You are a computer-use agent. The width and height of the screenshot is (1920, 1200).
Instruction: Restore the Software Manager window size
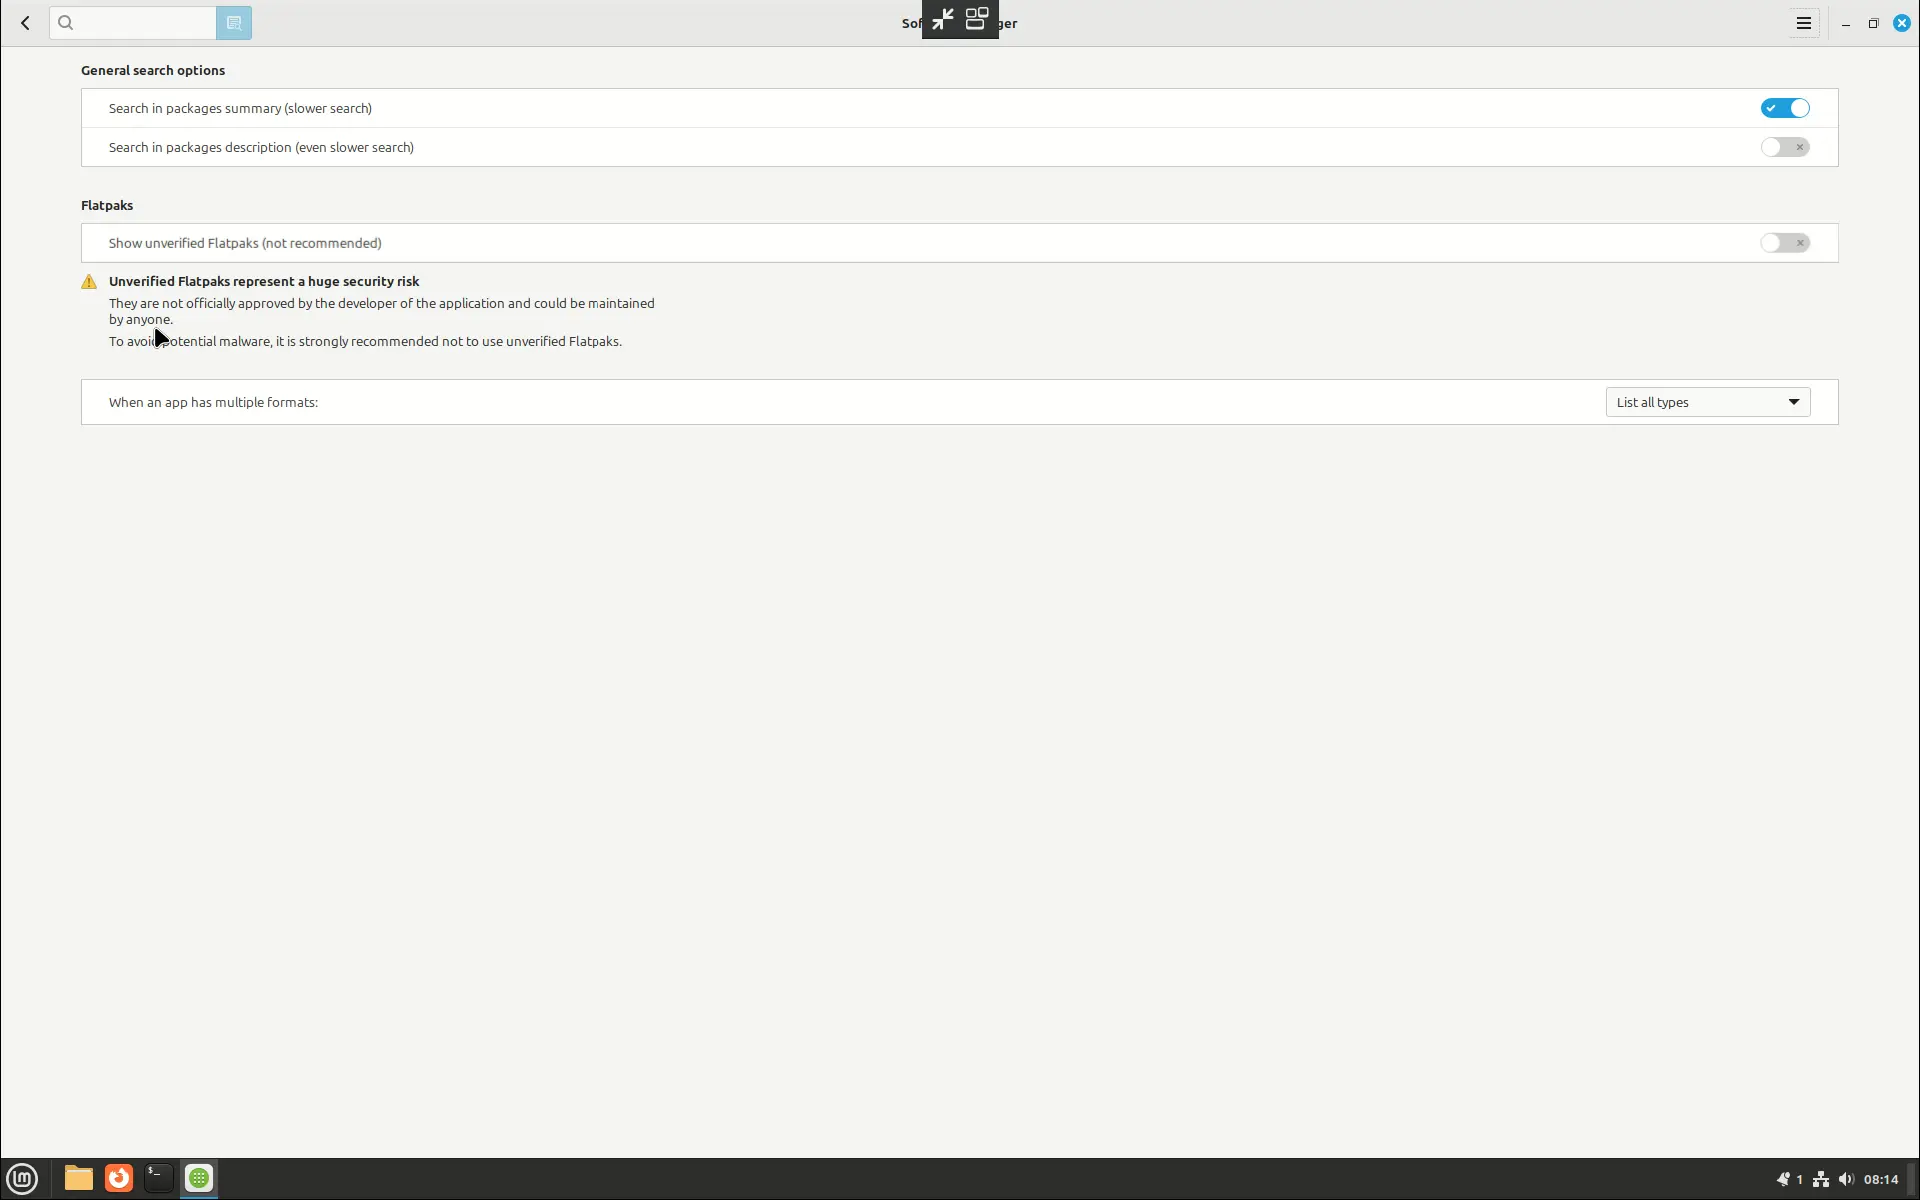click(x=1874, y=23)
